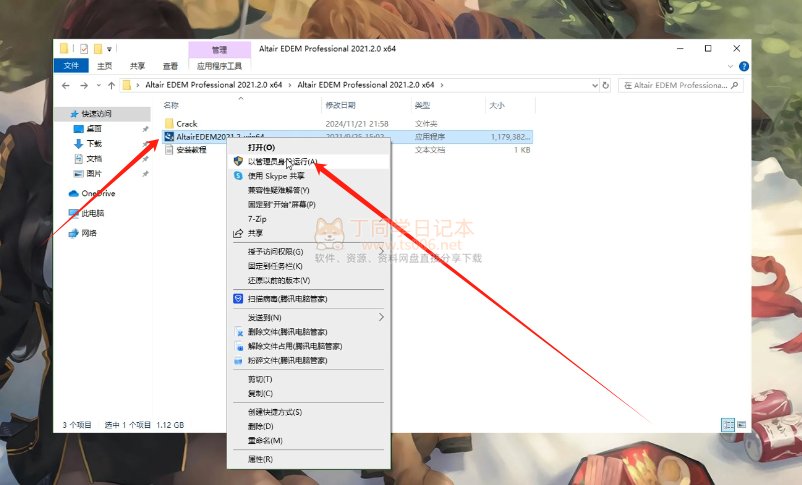Click the Skype icon in context menu
This screenshot has height=485, width=802.
point(238,175)
